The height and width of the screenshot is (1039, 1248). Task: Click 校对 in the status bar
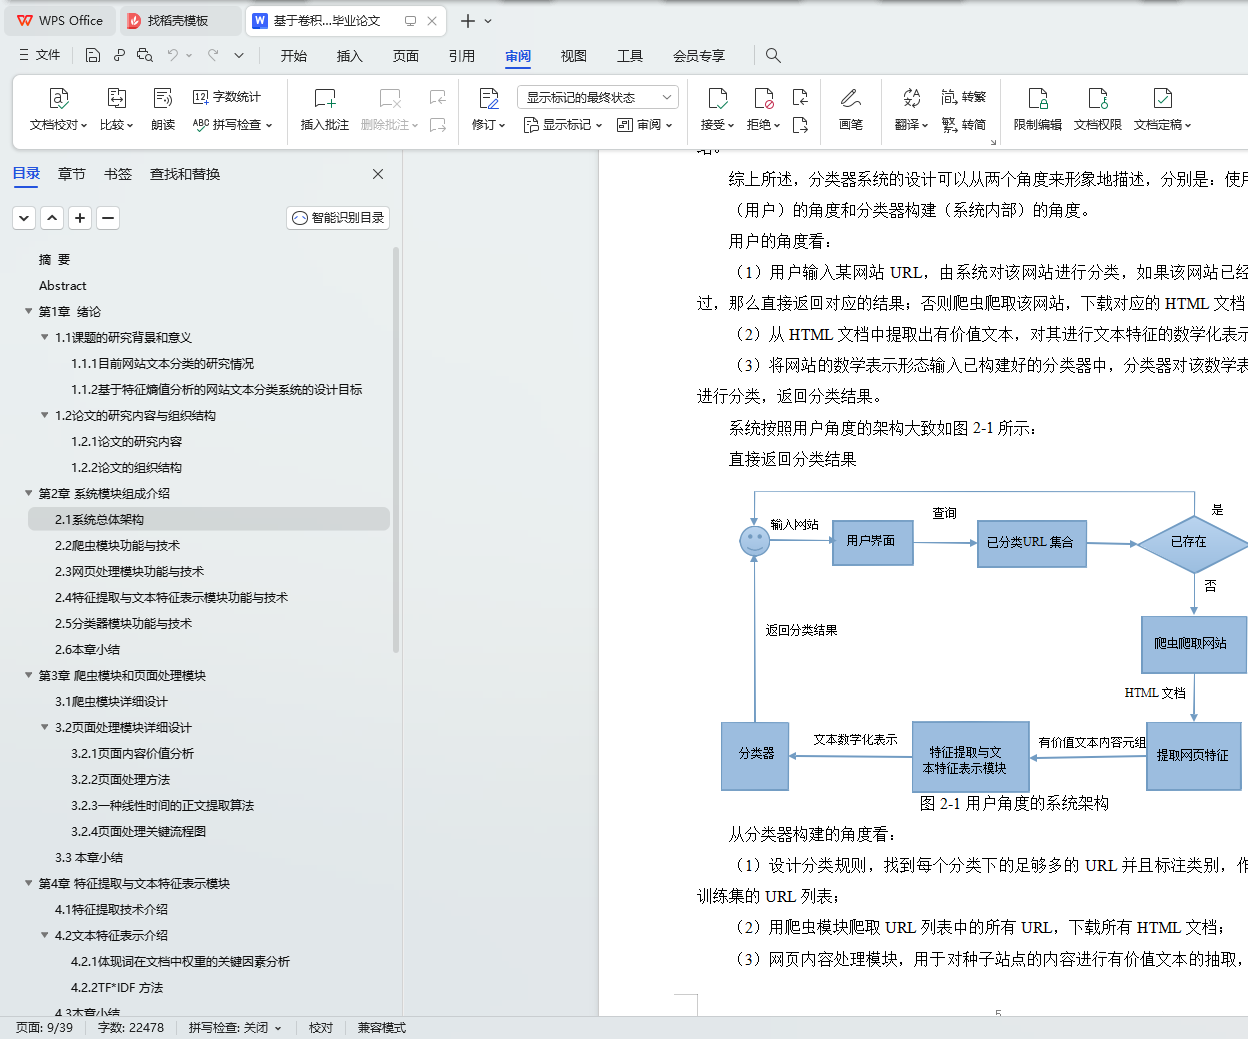321,1028
